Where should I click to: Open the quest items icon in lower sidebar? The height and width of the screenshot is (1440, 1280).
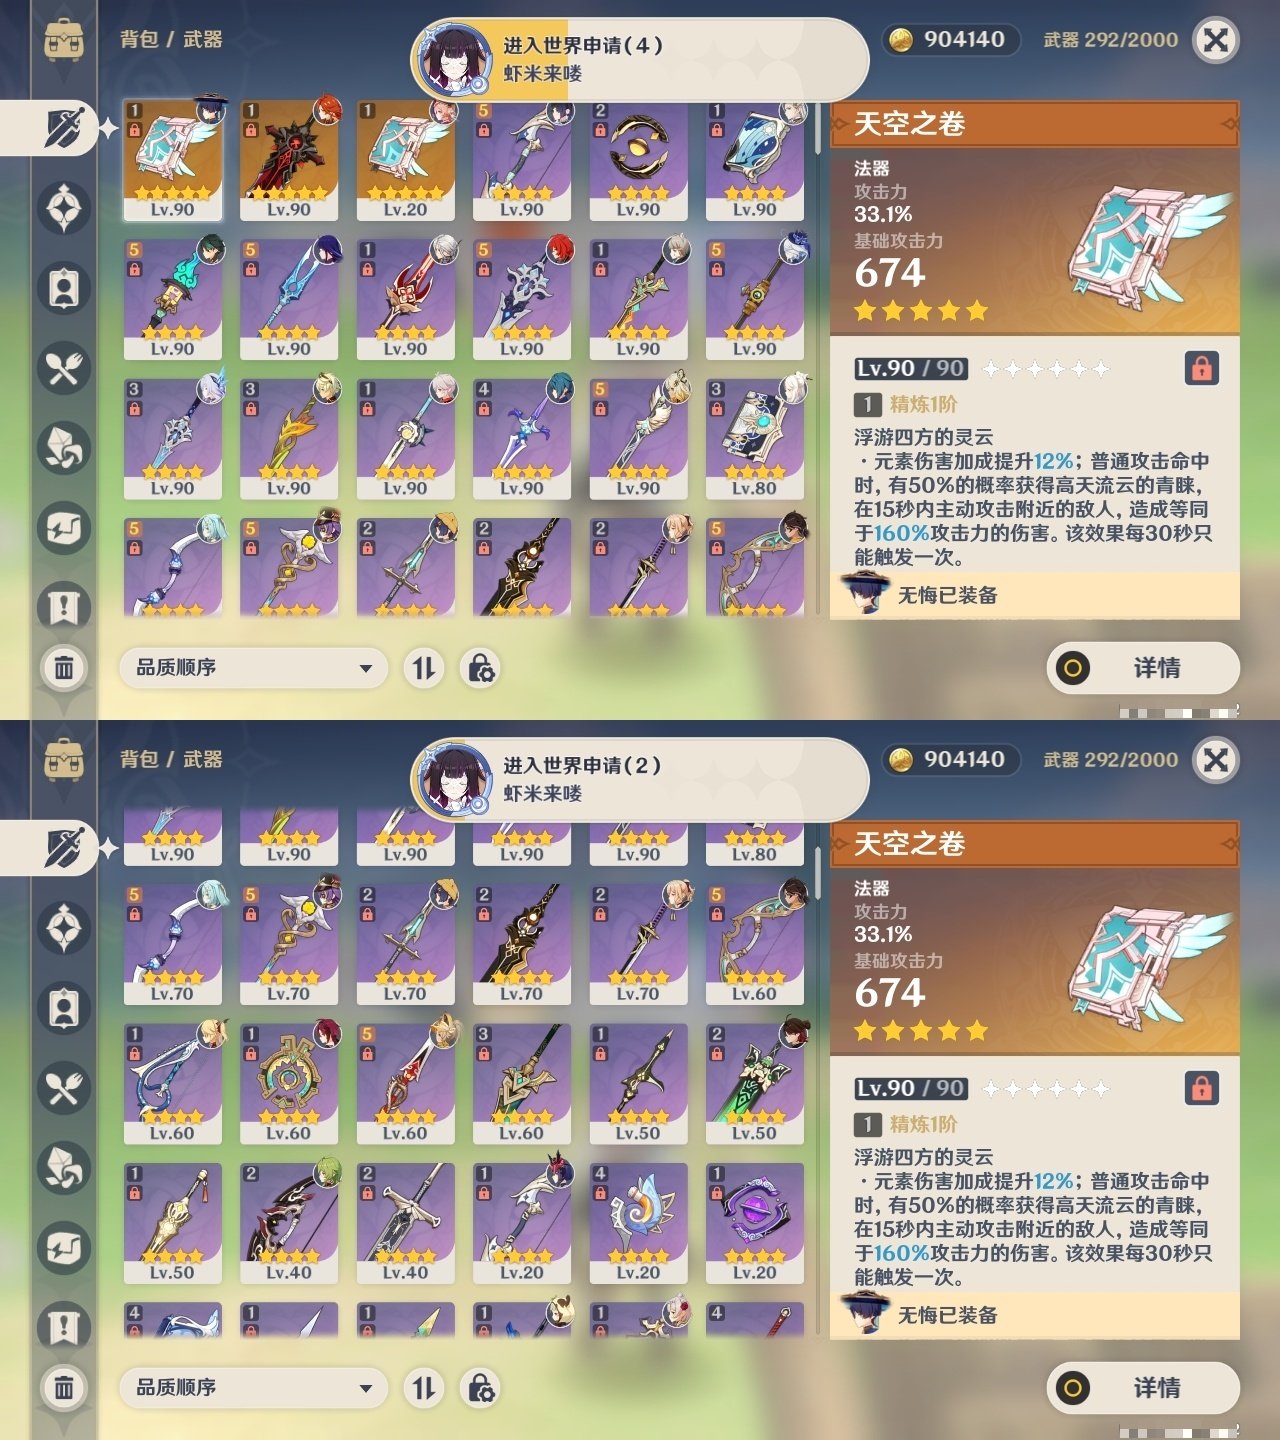64,1327
